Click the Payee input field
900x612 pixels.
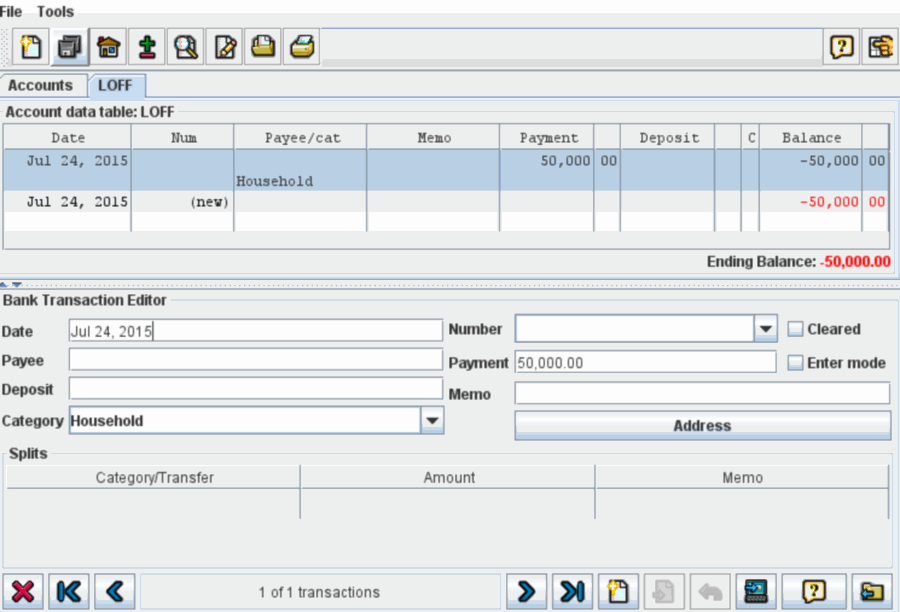click(x=255, y=359)
